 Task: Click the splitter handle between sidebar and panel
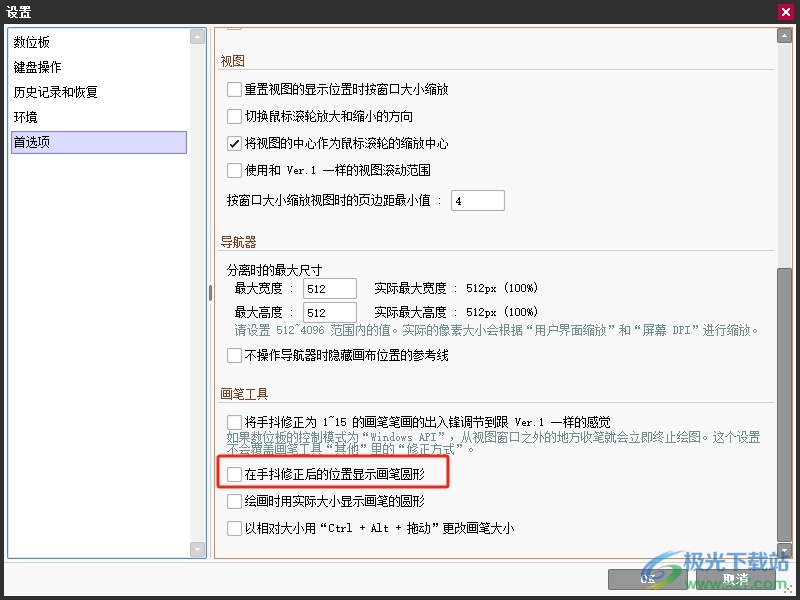(x=210, y=293)
